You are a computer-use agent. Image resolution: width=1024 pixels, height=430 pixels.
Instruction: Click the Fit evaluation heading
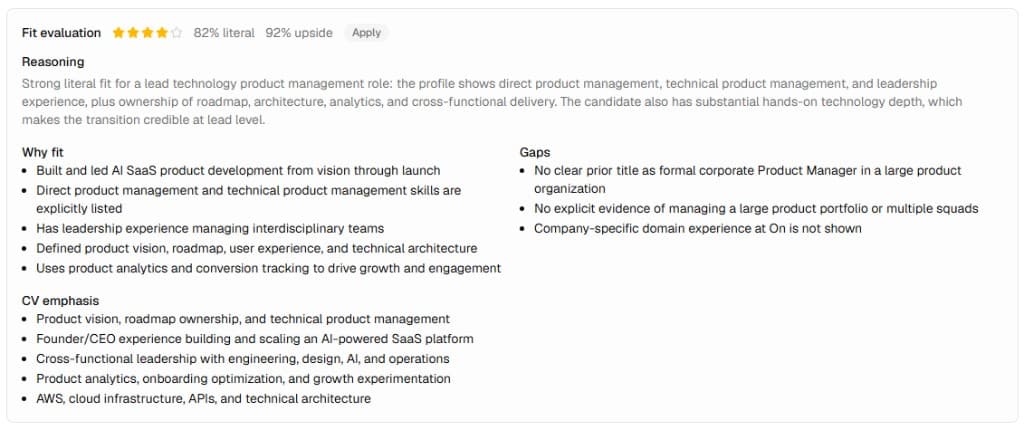coord(61,33)
